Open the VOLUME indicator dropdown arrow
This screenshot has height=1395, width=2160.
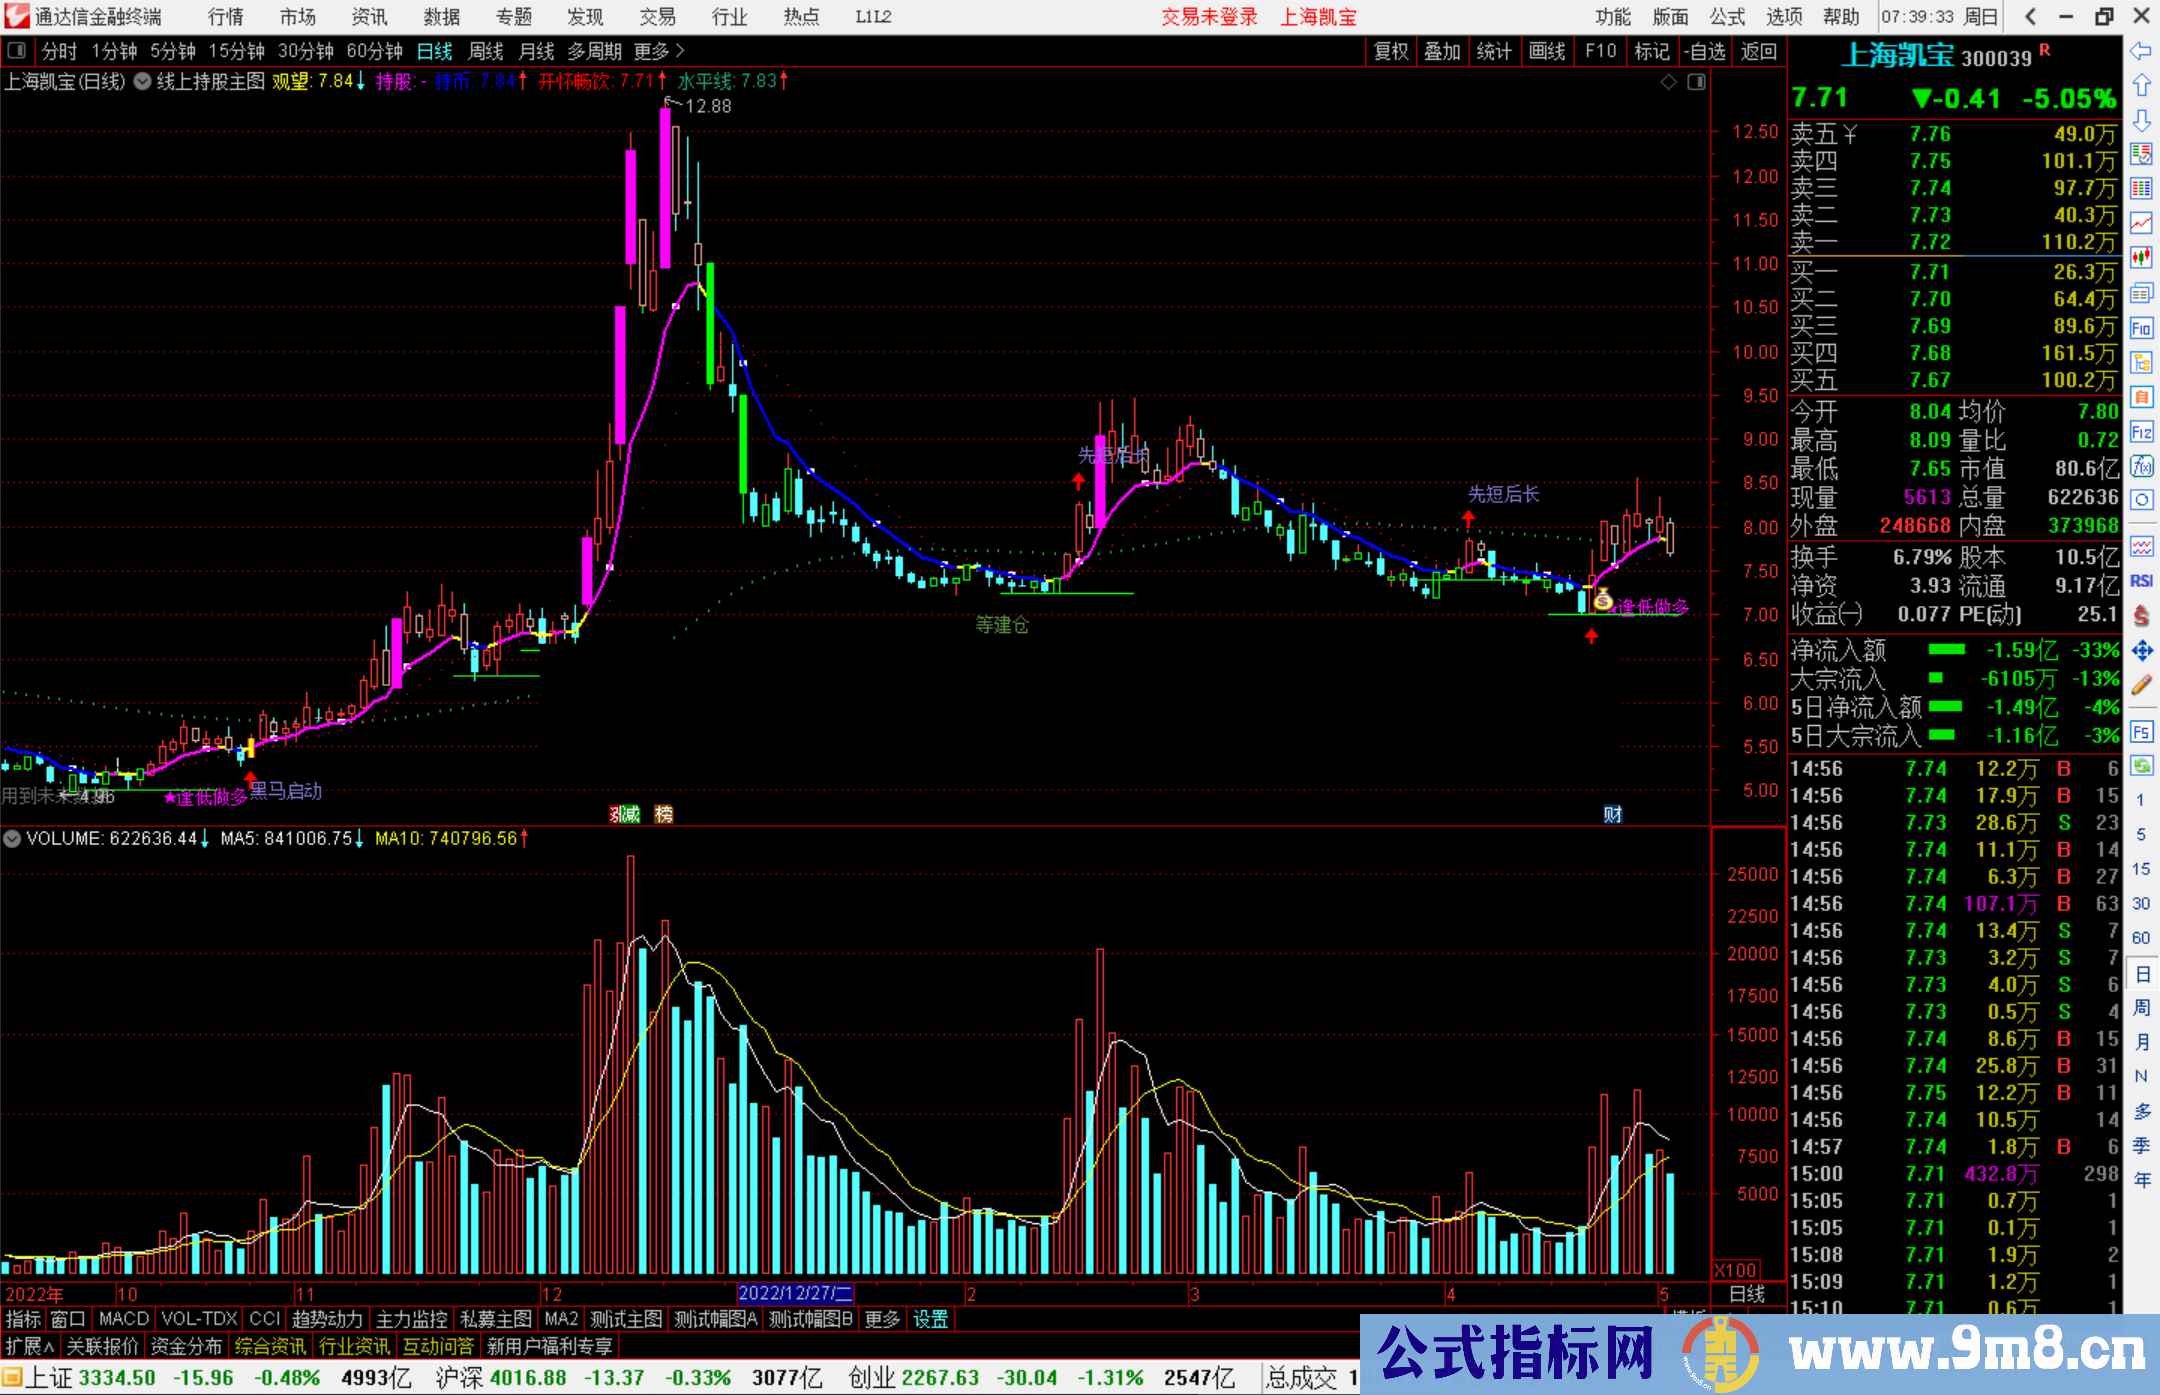(x=12, y=838)
